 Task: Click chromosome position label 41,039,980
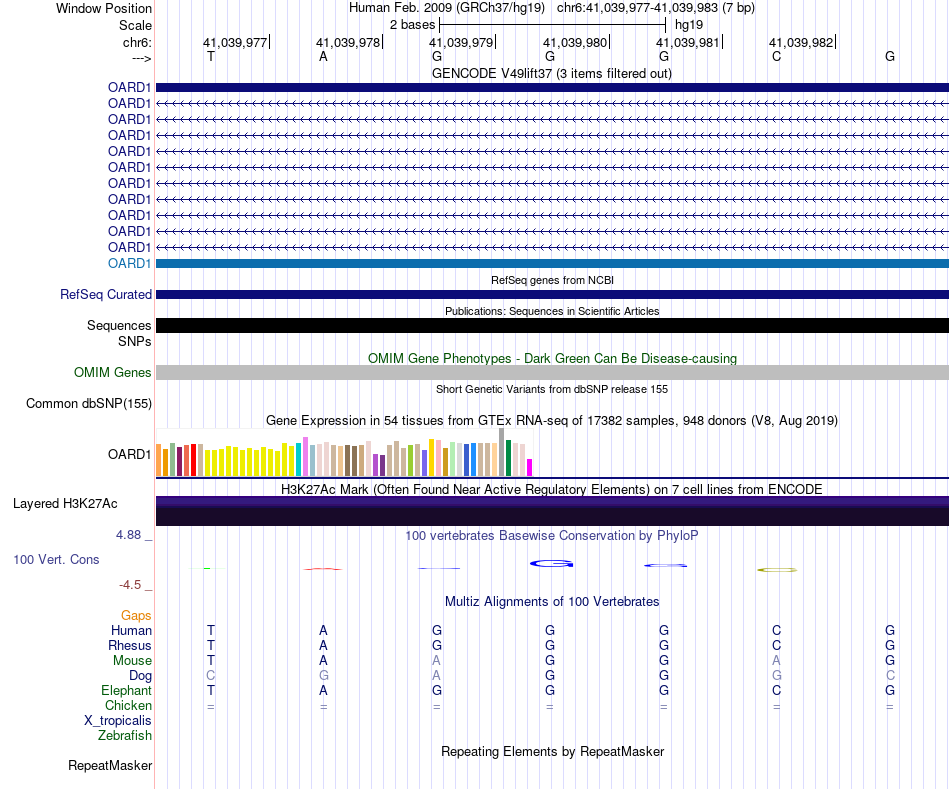574,42
